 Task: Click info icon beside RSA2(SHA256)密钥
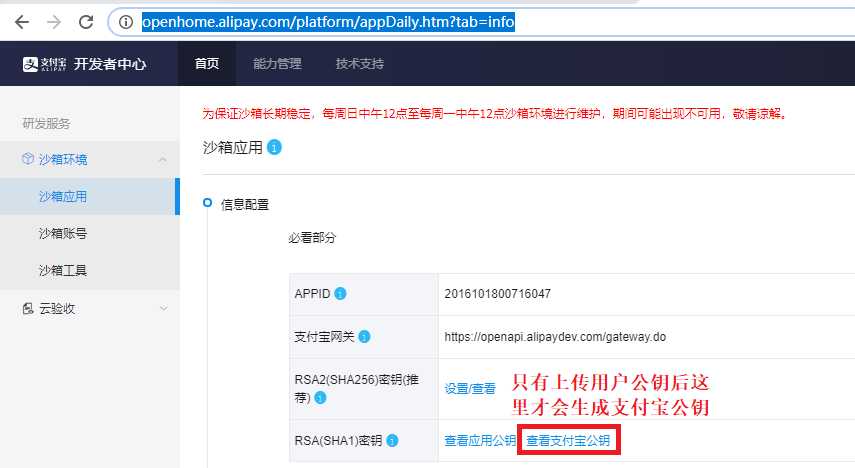pos(321,398)
